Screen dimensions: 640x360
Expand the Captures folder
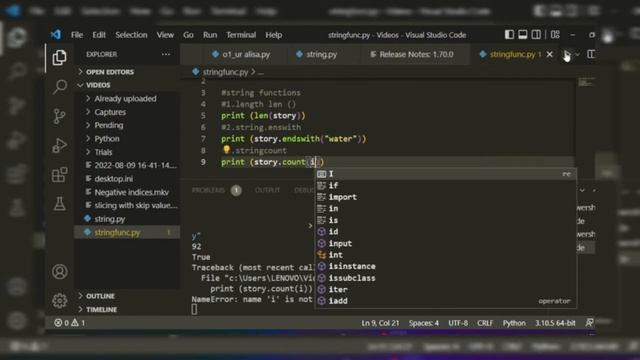[127, 112]
